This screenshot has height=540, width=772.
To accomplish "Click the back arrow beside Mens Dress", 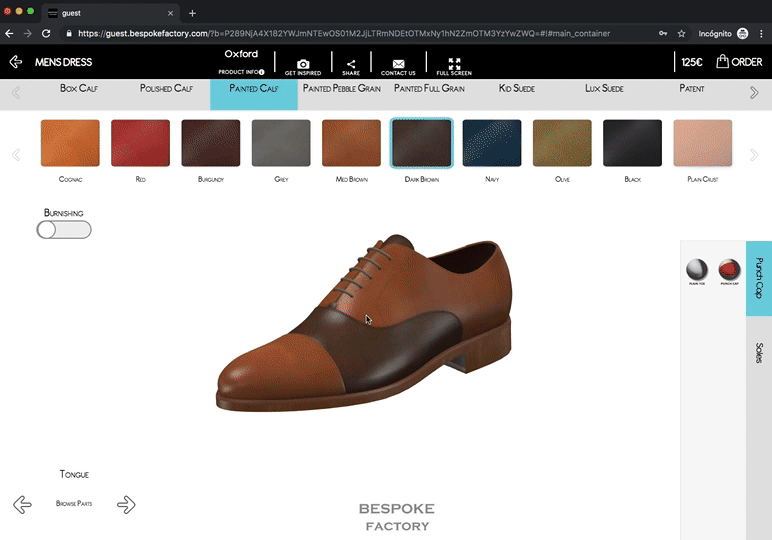I will 16,62.
